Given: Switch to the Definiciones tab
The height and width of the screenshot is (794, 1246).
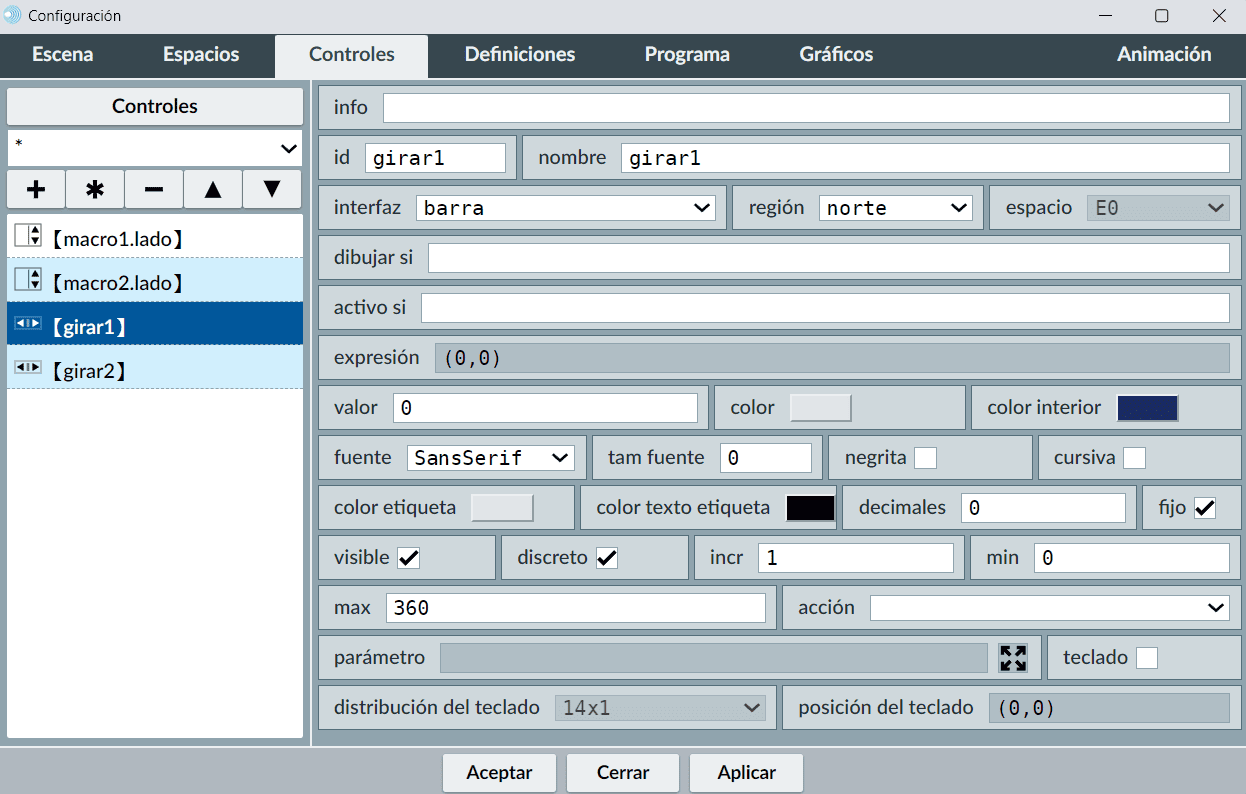Looking at the screenshot, I should pyautogui.click(x=520, y=55).
